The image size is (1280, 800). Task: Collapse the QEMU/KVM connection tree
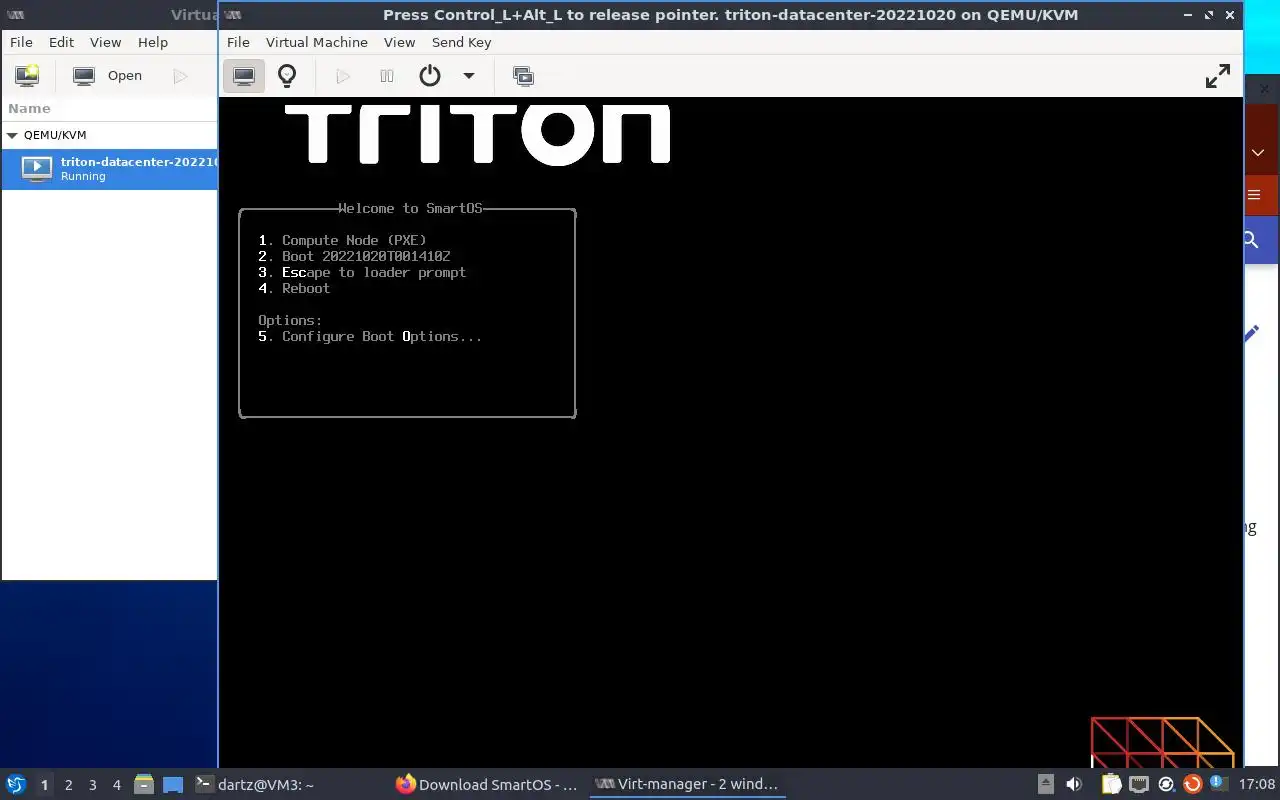[12, 135]
